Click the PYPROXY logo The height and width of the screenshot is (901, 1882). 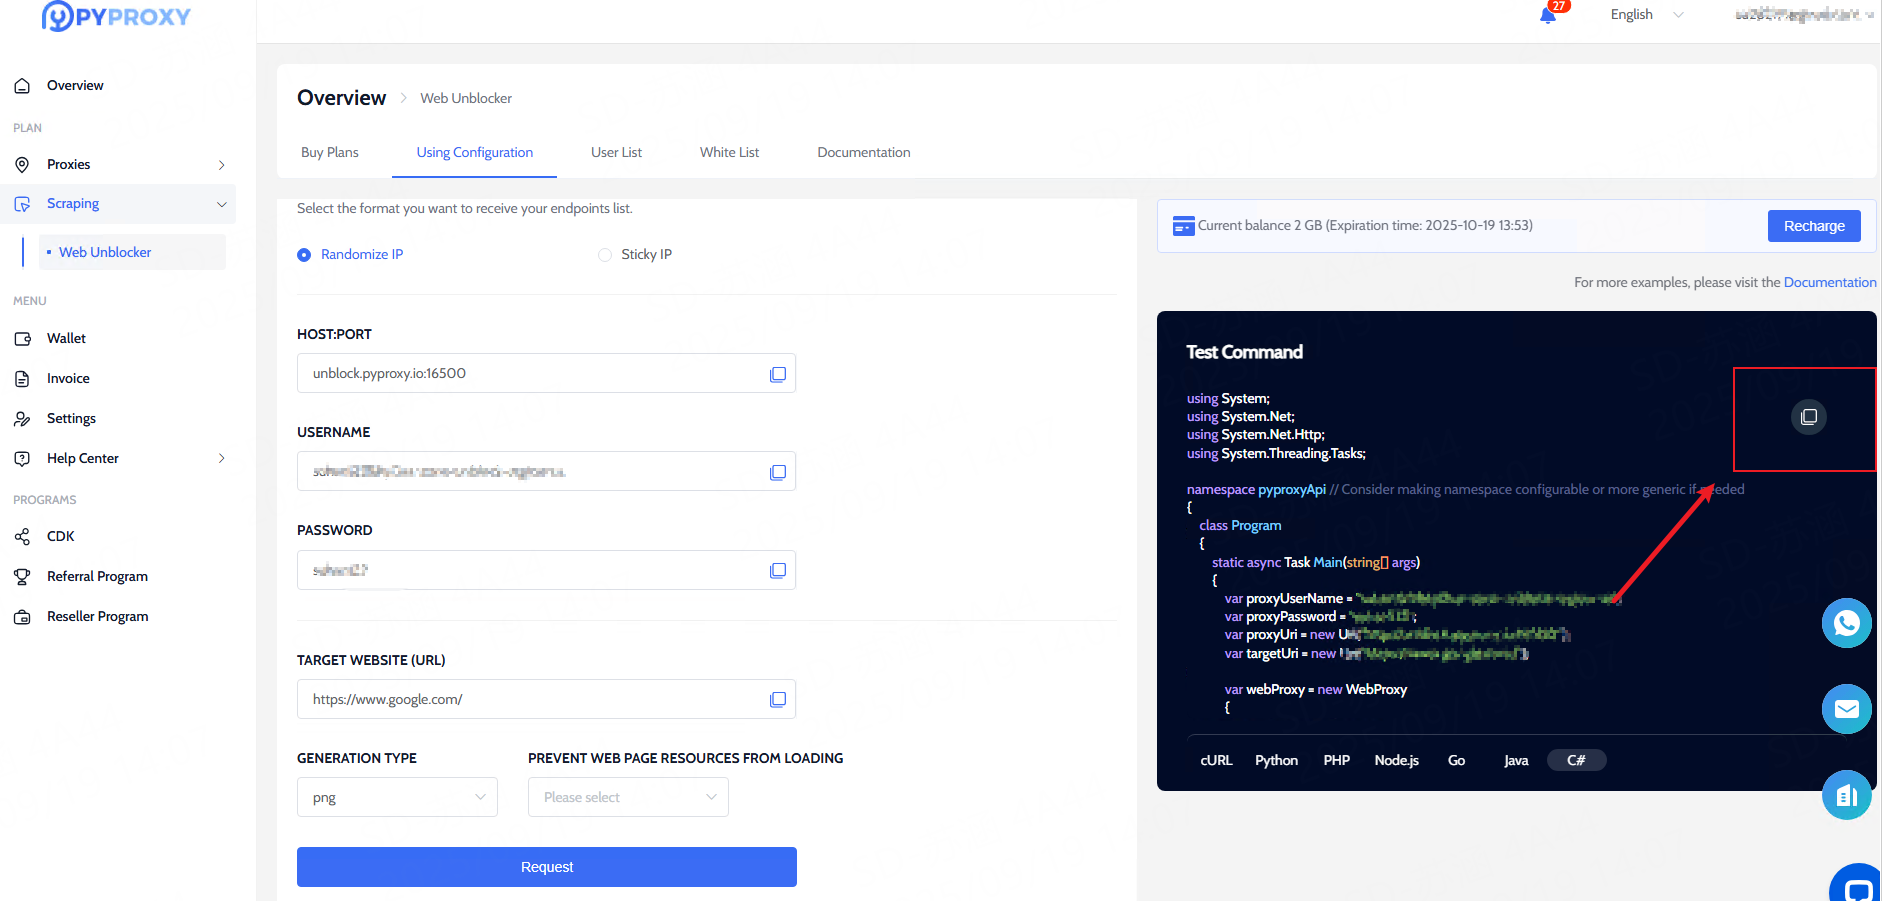pyautogui.click(x=116, y=16)
